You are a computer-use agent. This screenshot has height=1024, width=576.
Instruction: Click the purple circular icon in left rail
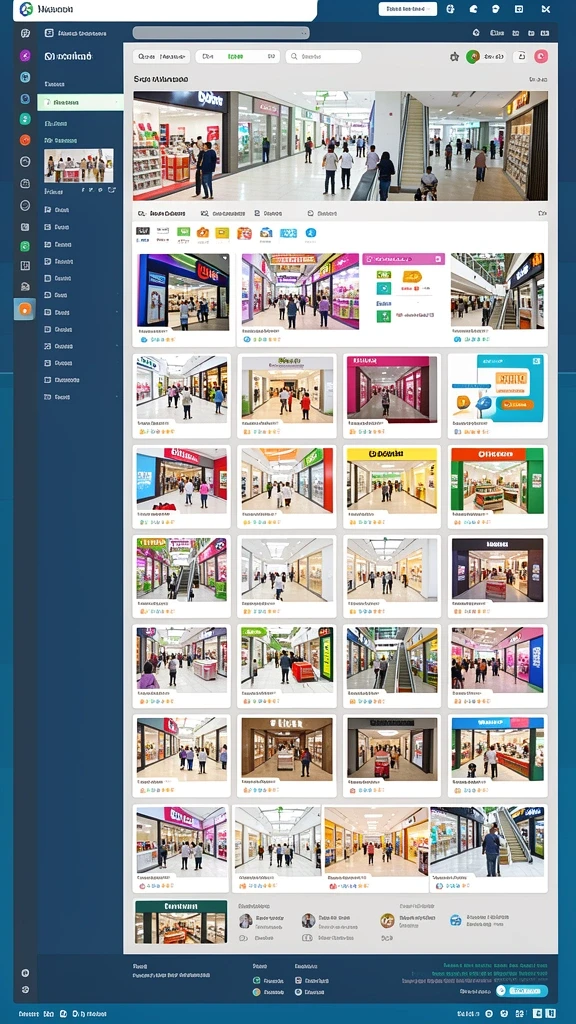click(25, 56)
